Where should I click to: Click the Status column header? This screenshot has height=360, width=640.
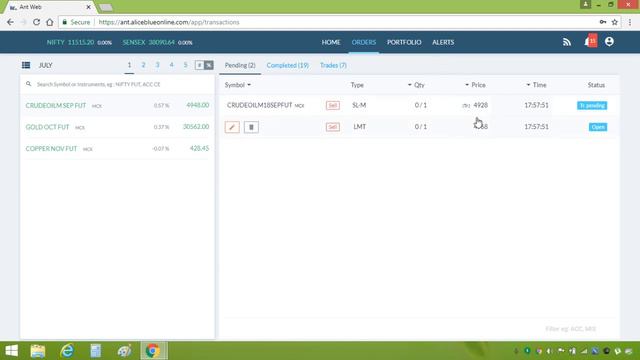coord(596,85)
